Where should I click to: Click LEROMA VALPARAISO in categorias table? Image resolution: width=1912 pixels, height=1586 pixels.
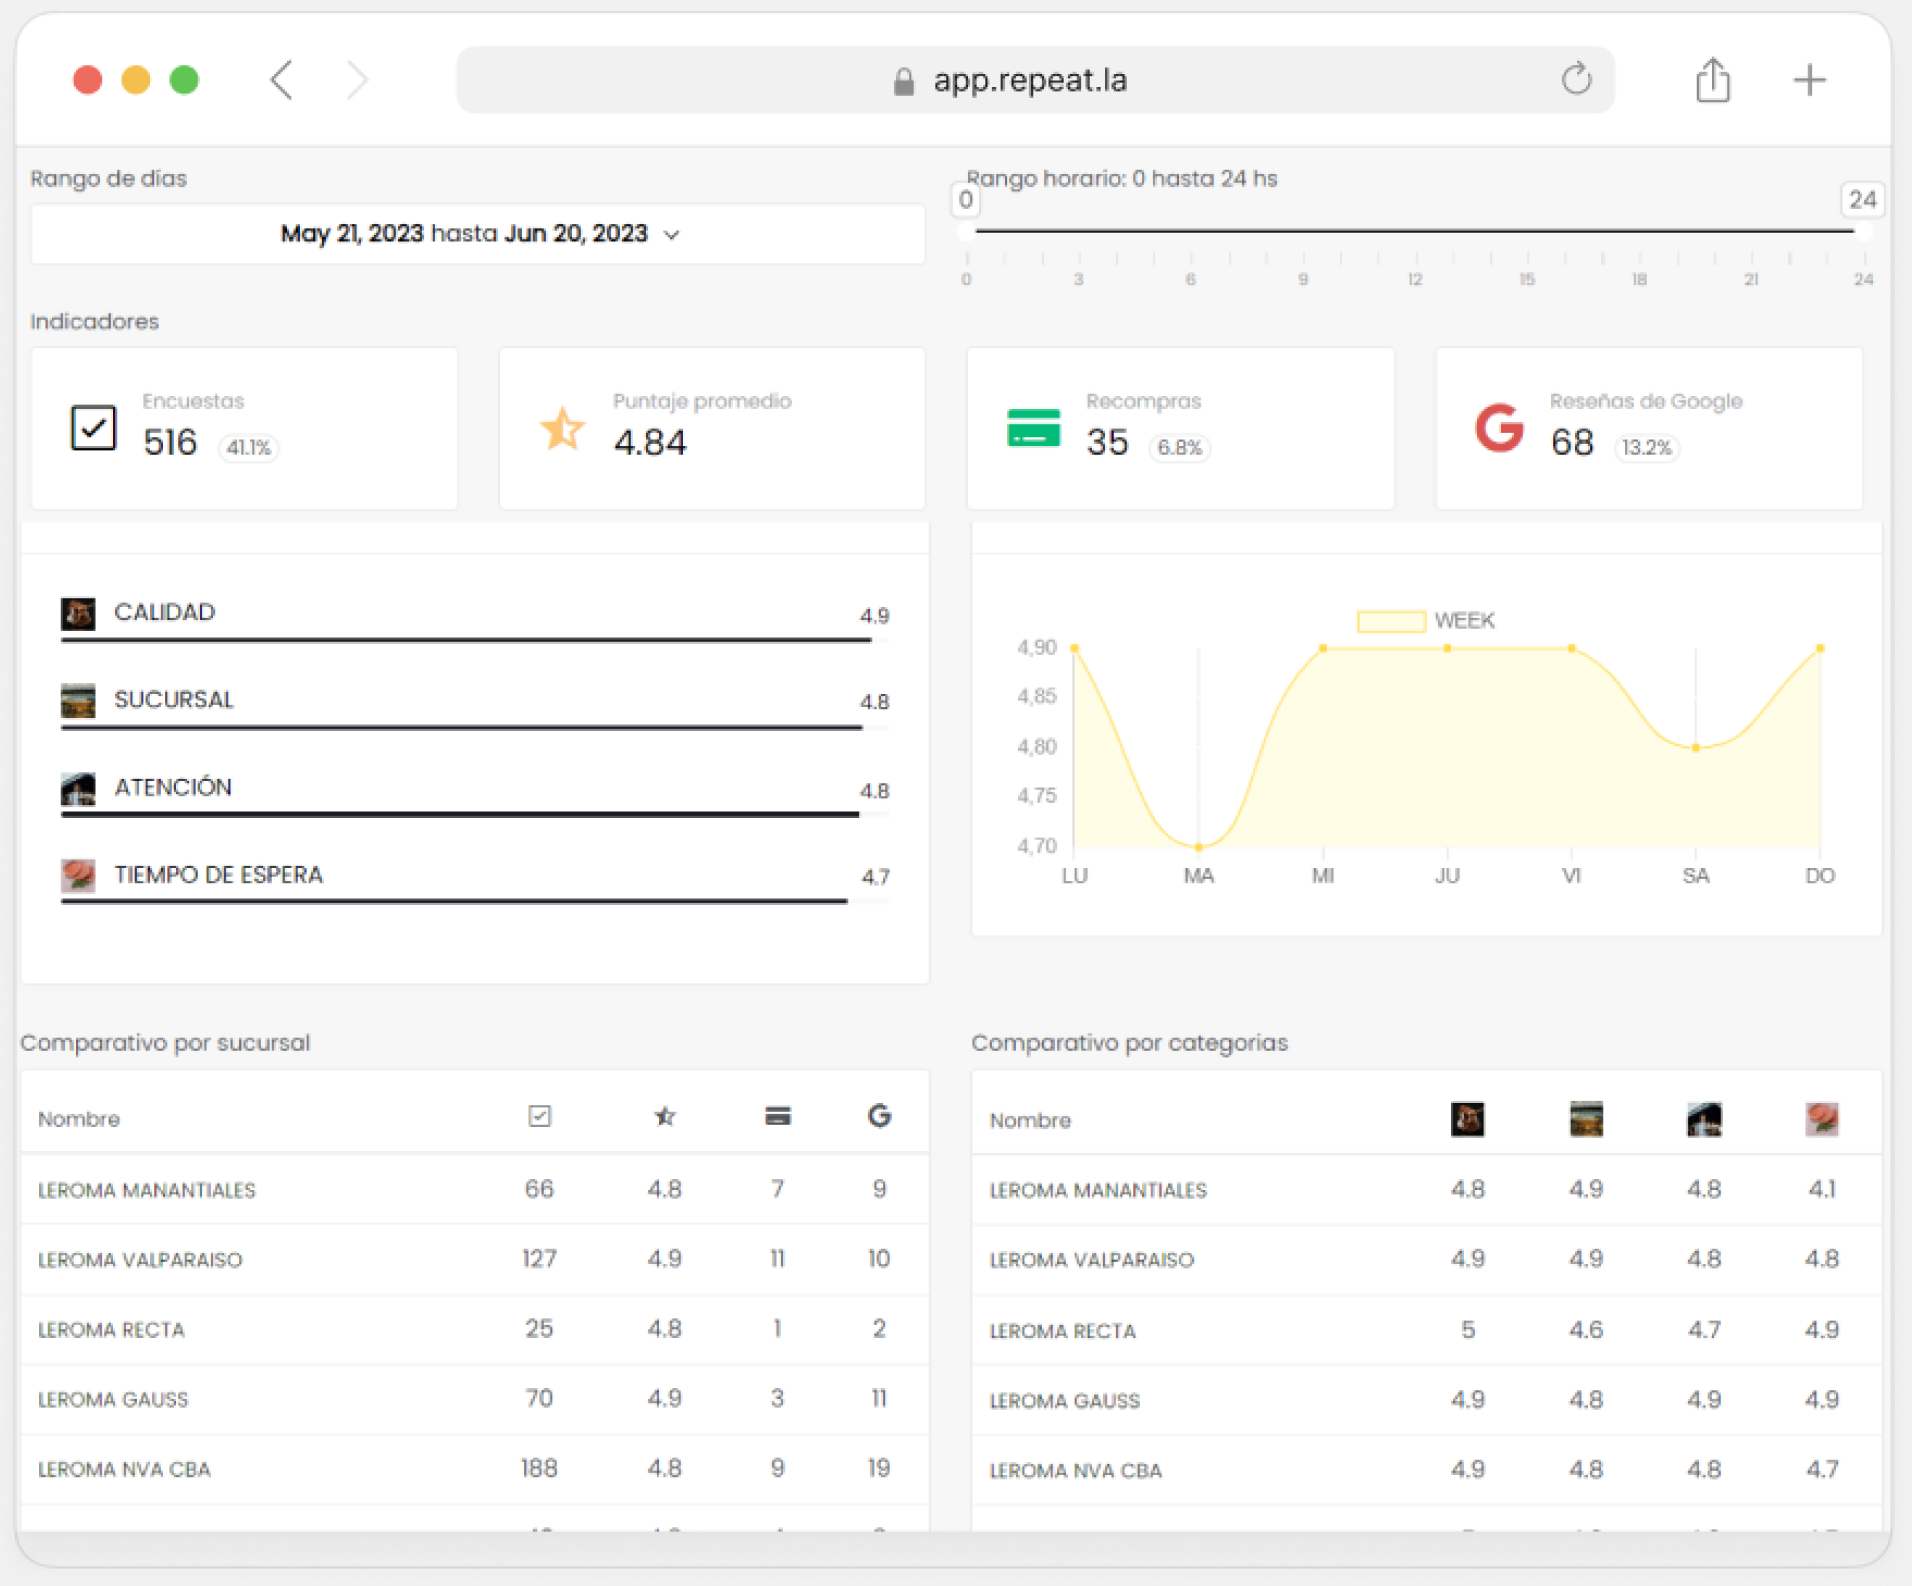coord(1092,1260)
